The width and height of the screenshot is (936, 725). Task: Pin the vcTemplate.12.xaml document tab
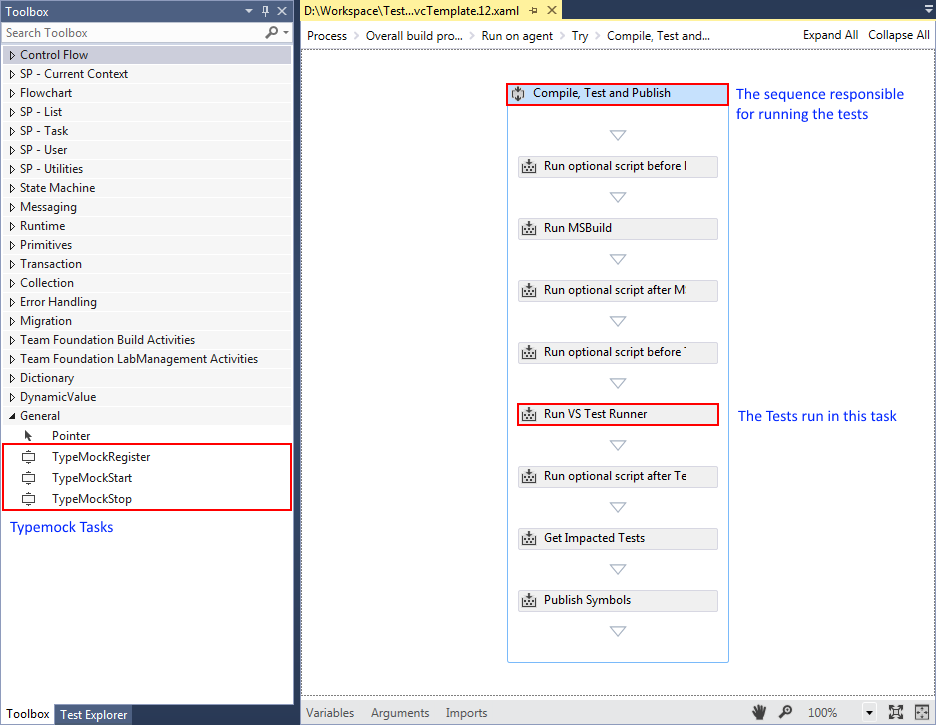534,10
